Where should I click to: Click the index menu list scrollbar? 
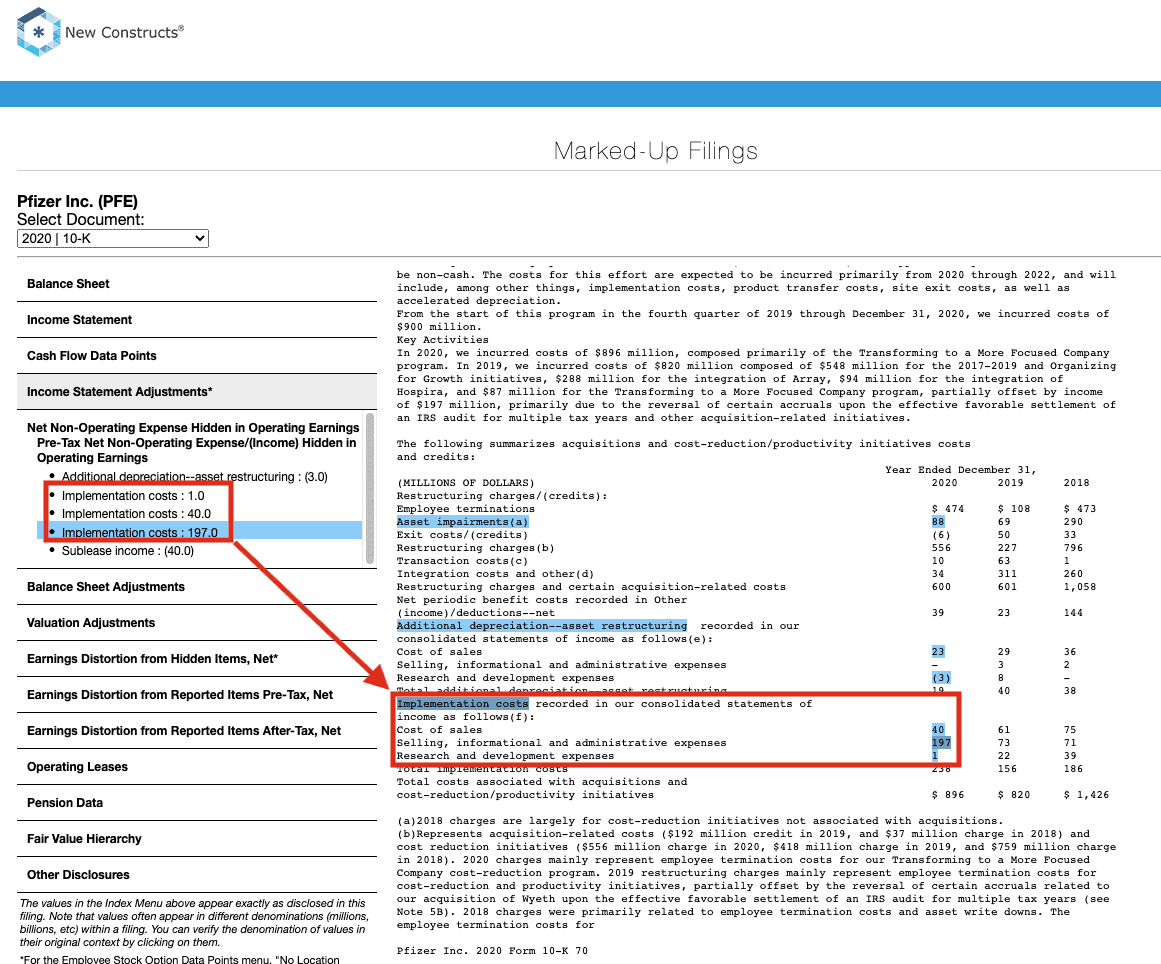[x=370, y=489]
